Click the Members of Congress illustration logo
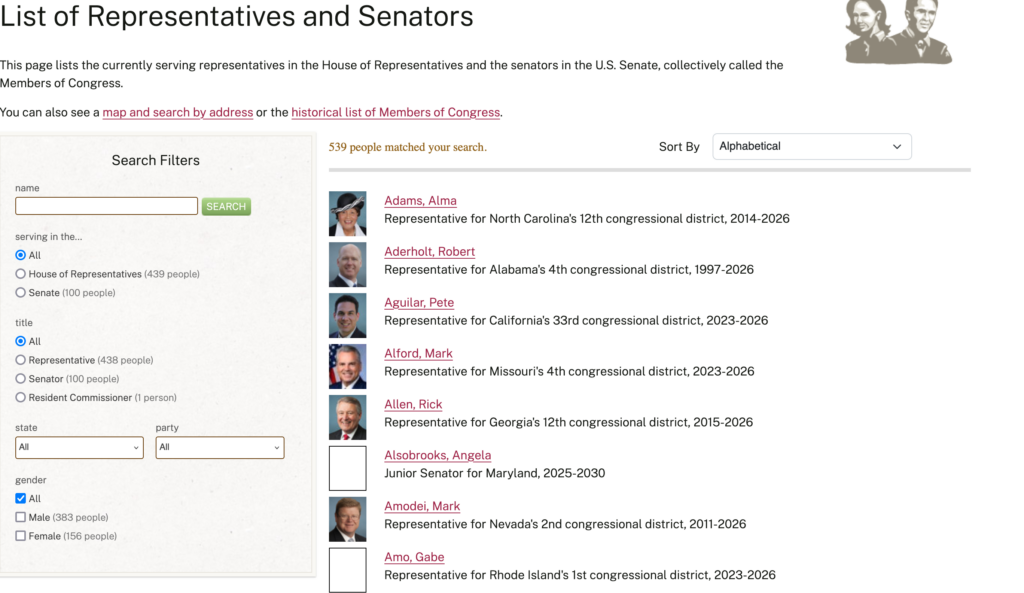 pyautogui.click(x=898, y=31)
